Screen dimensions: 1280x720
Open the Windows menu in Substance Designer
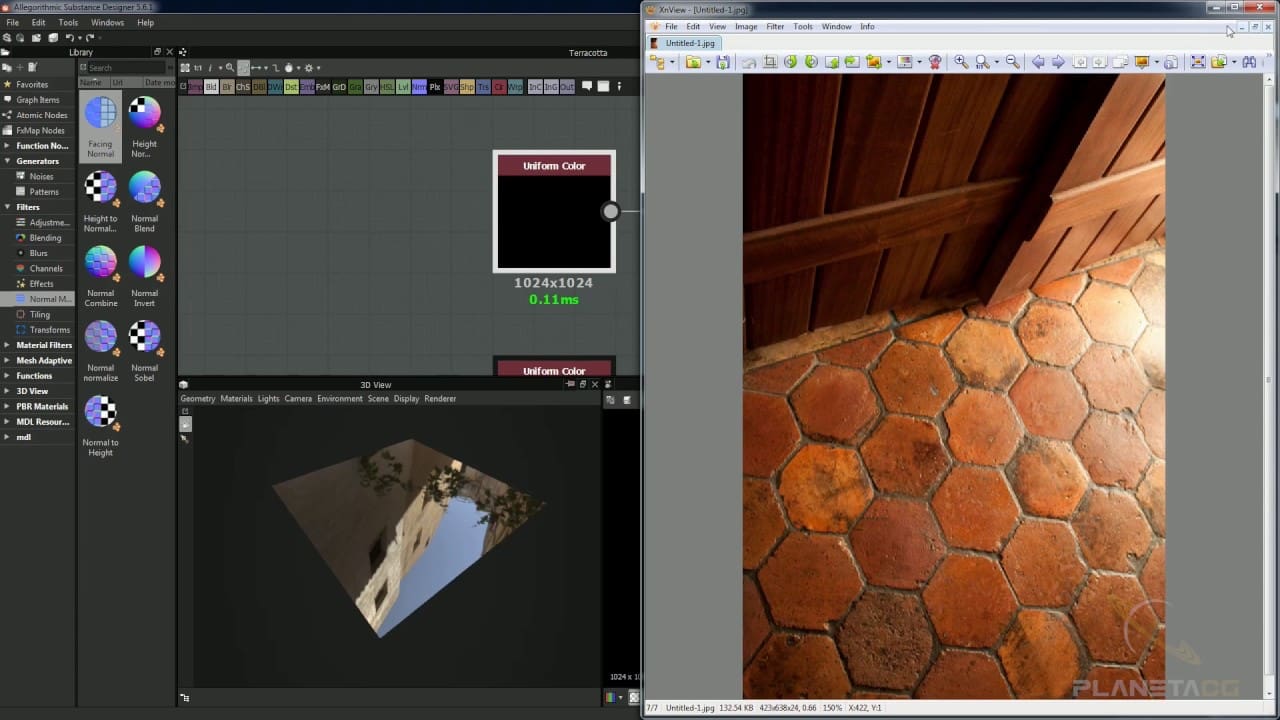tap(107, 22)
